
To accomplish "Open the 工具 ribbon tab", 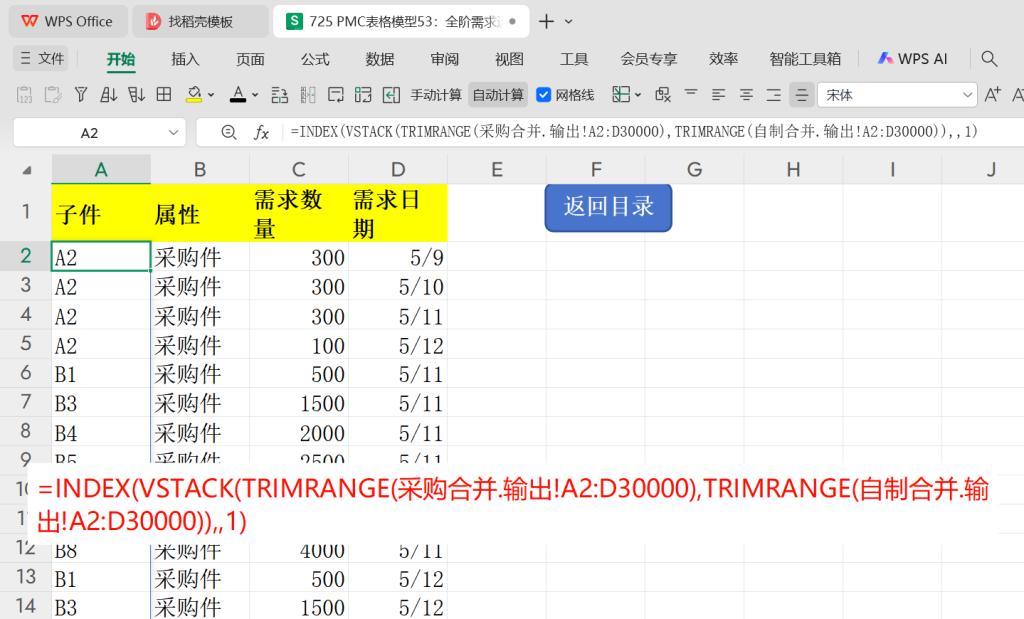I will point(574,59).
